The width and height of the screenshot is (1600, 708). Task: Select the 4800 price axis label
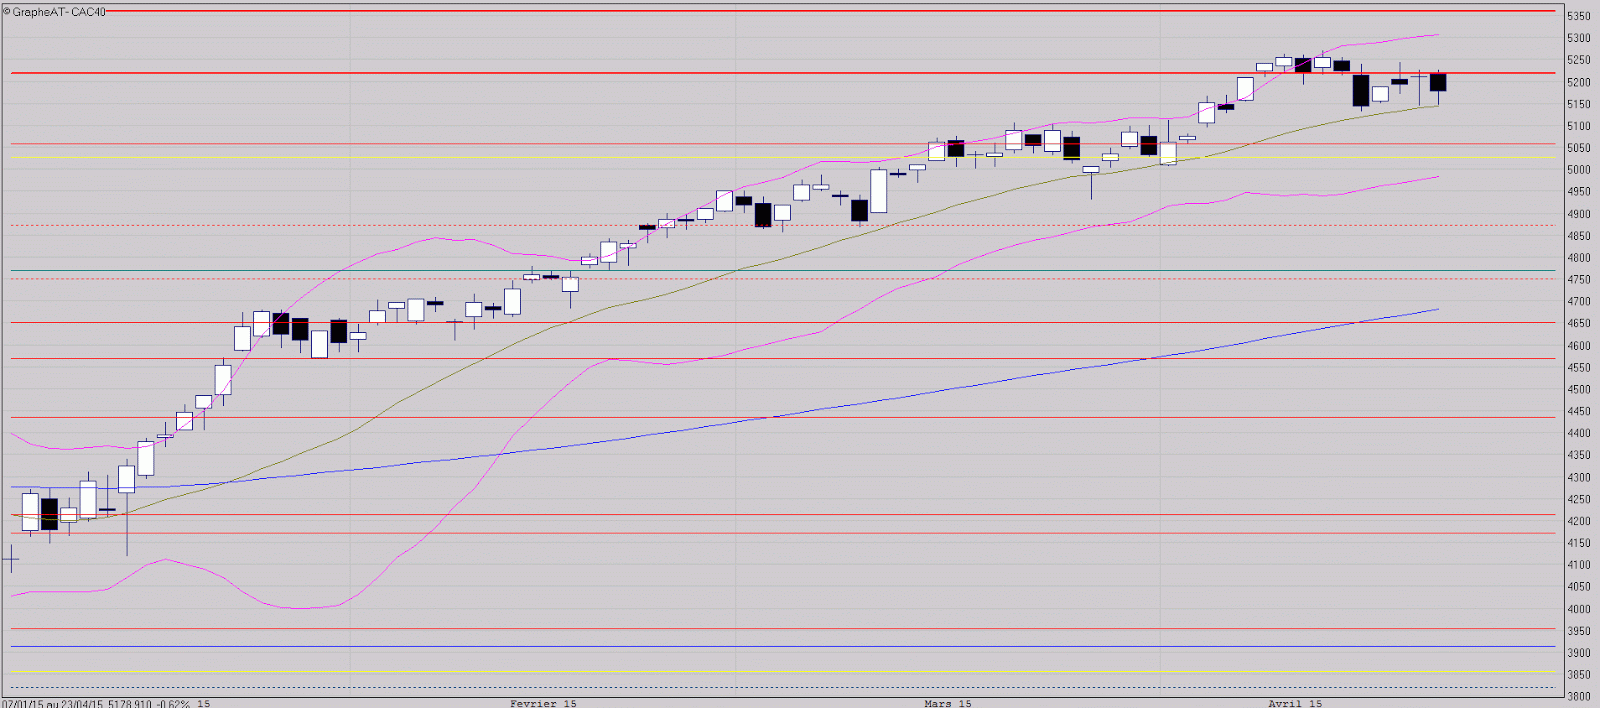1579,258
